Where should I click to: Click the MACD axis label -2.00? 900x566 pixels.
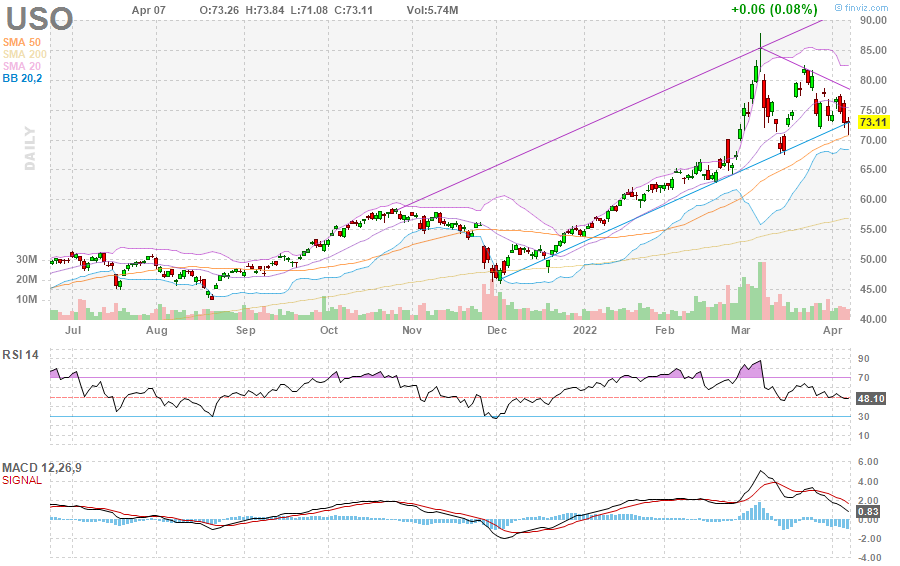pos(869,538)
